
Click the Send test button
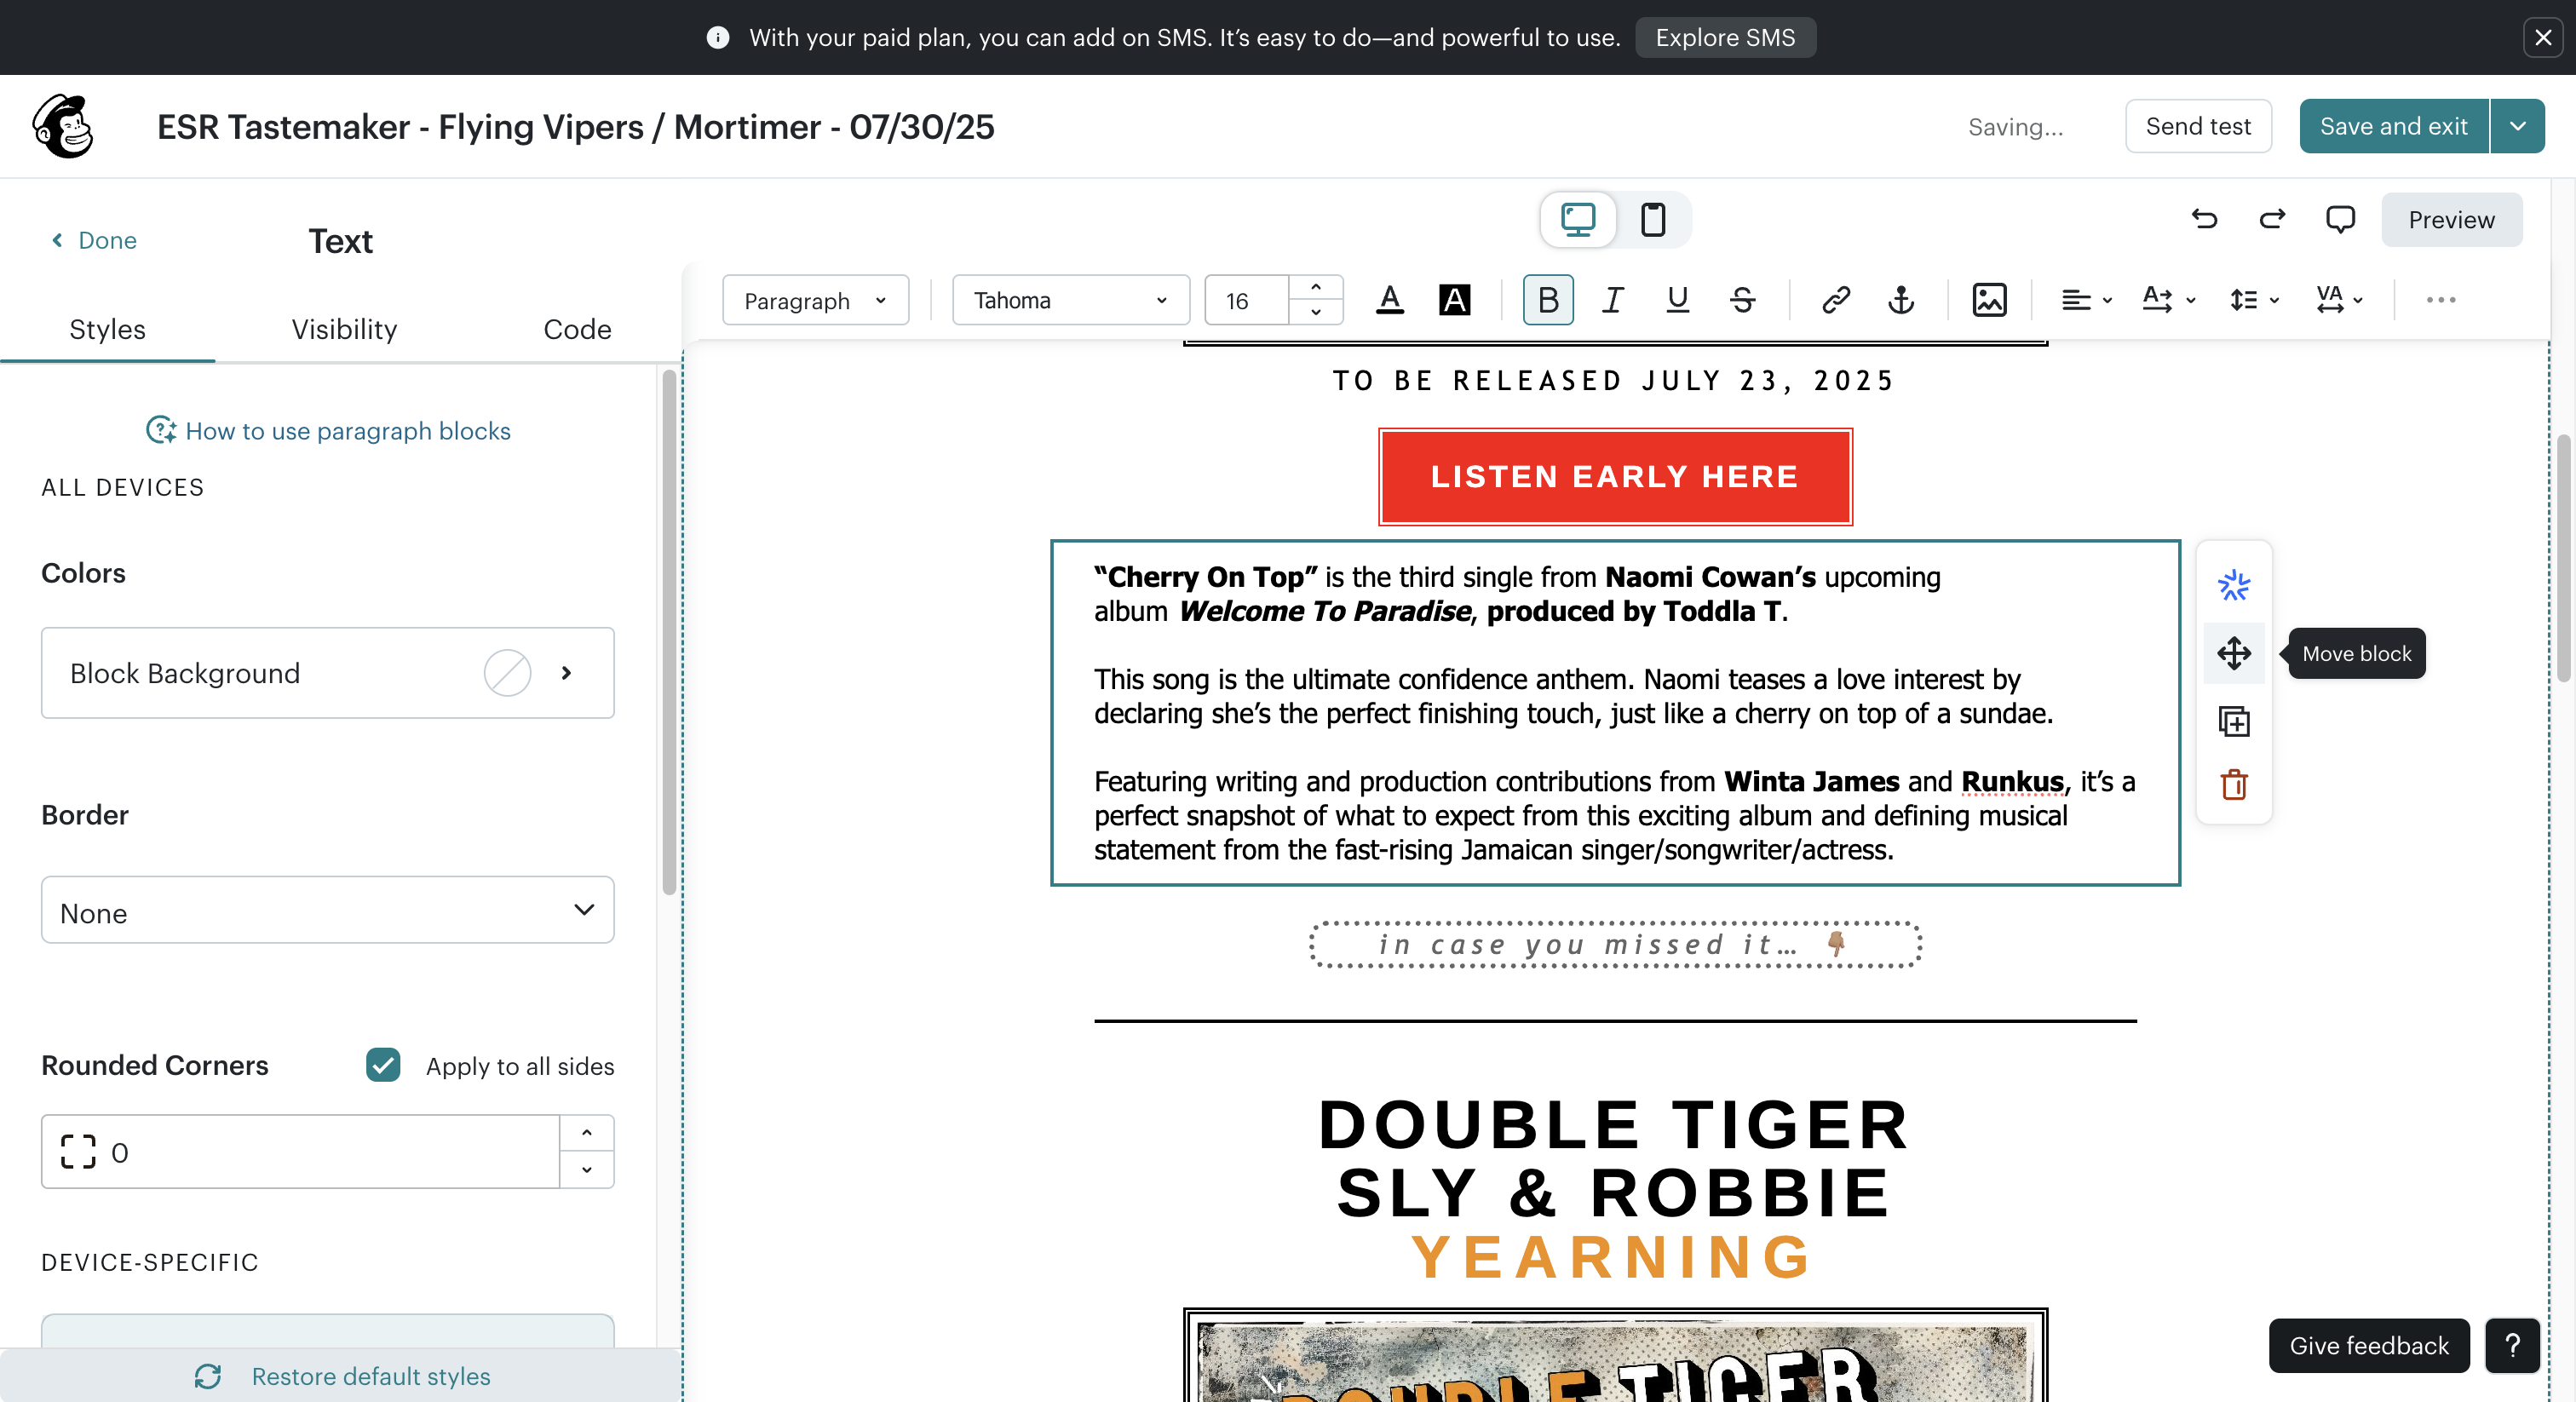click(x=2198, y=126)
